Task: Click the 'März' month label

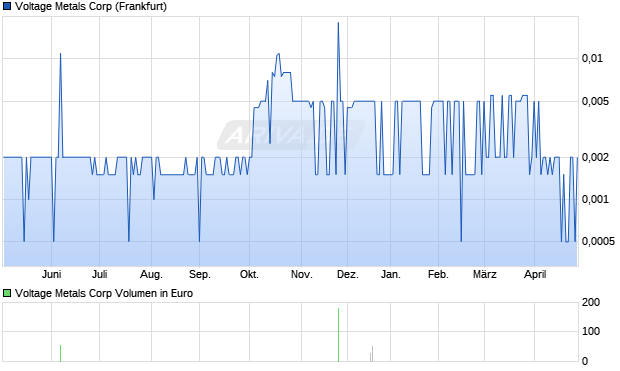Action: tap(485, 274)
